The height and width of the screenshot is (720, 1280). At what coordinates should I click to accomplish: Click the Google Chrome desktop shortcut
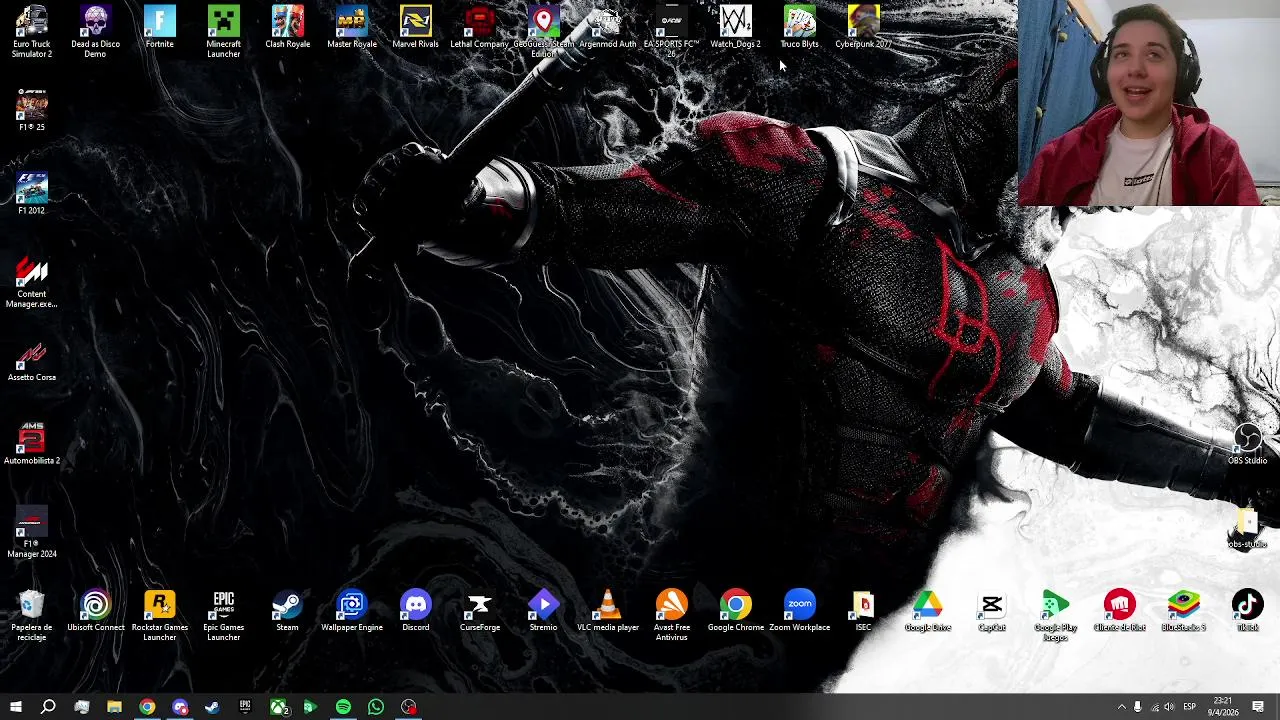coord(736,611)
